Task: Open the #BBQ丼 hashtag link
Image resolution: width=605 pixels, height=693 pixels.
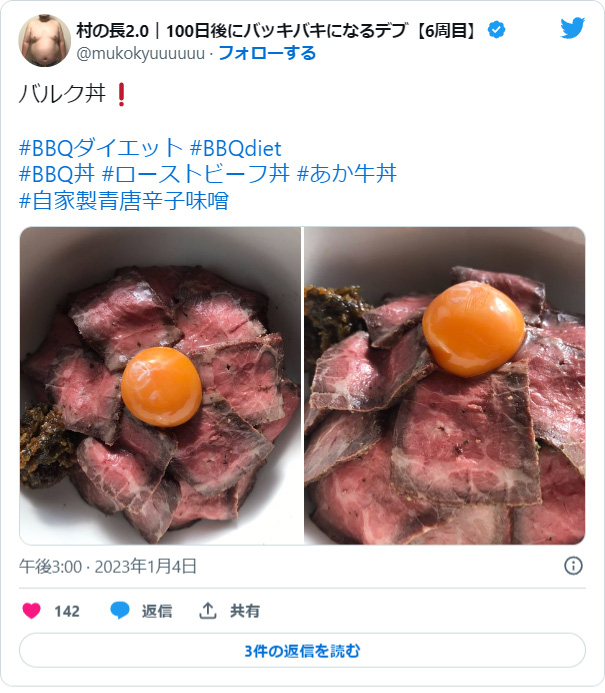Action: tap(57, 173)
